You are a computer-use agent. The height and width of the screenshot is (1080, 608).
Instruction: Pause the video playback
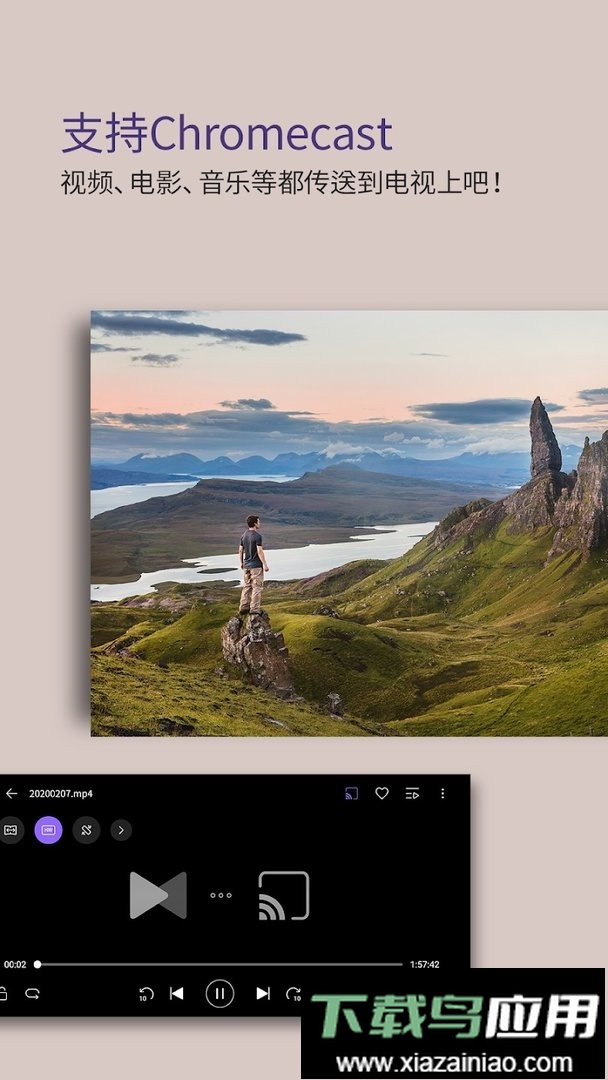pos(220,993)
